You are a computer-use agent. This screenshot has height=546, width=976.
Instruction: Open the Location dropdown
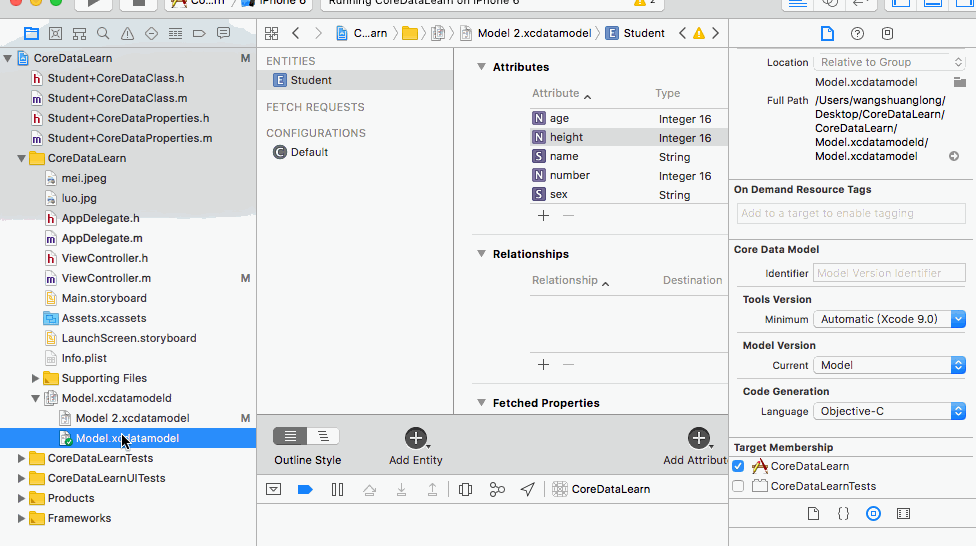pyautogui.click(x=889, y=62)
